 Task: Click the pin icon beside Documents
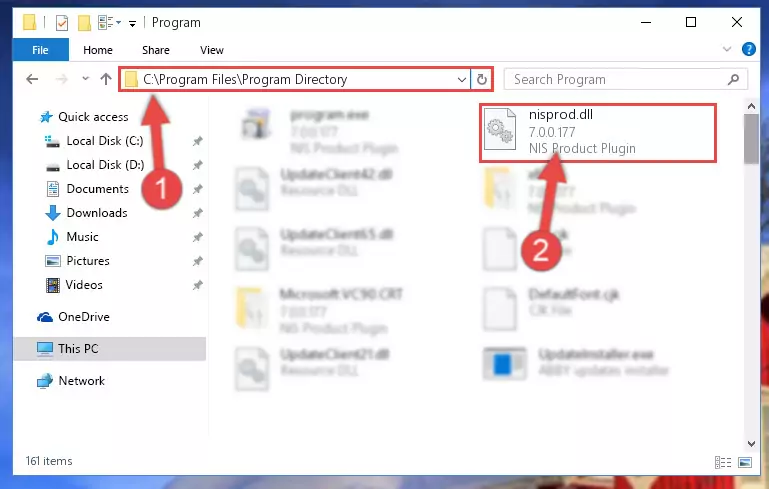[x=197, y=189]
